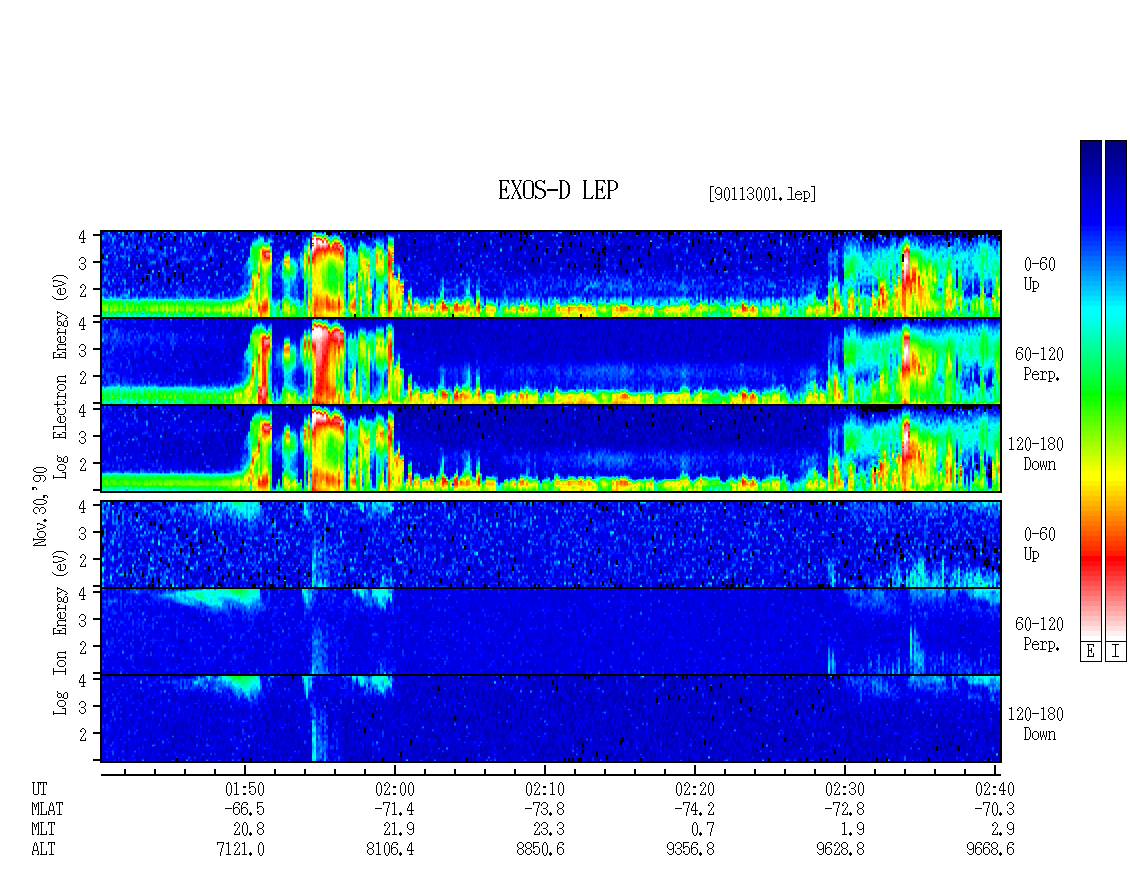1130x875 pixels.
Task: Click the MLAT value -71.4
Action: pos(394,809)
